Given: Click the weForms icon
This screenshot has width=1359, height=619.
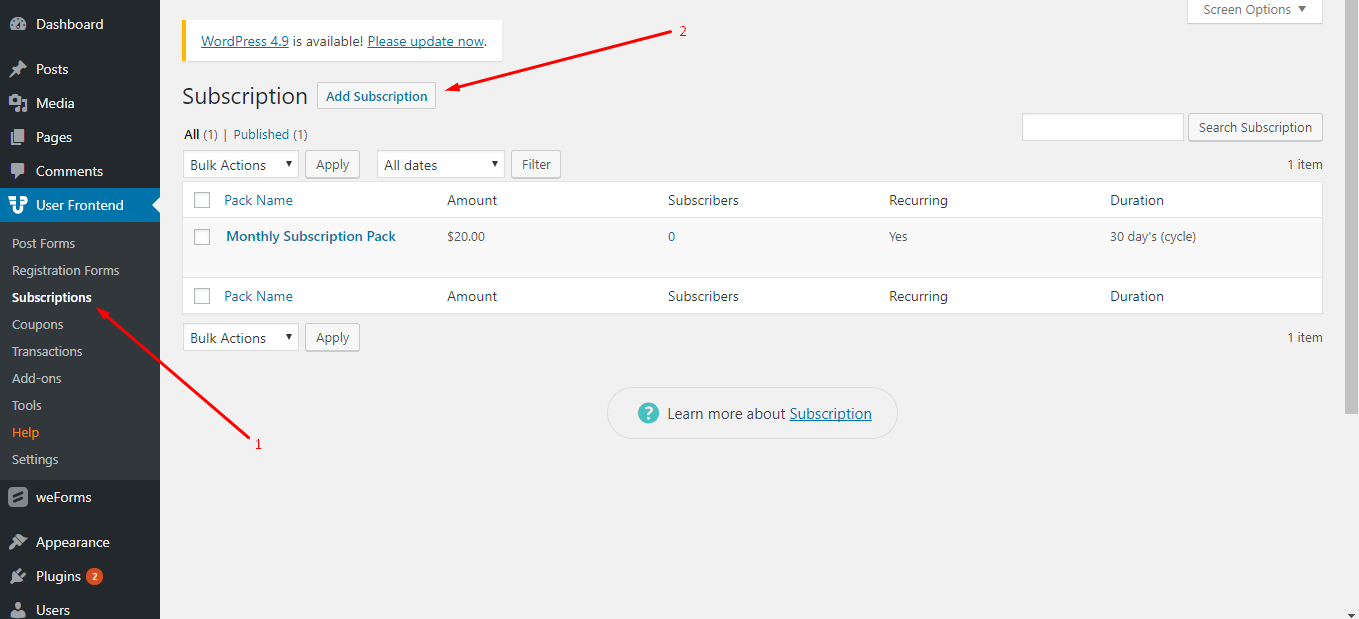Looking at the screenshot, I should 18,497.
